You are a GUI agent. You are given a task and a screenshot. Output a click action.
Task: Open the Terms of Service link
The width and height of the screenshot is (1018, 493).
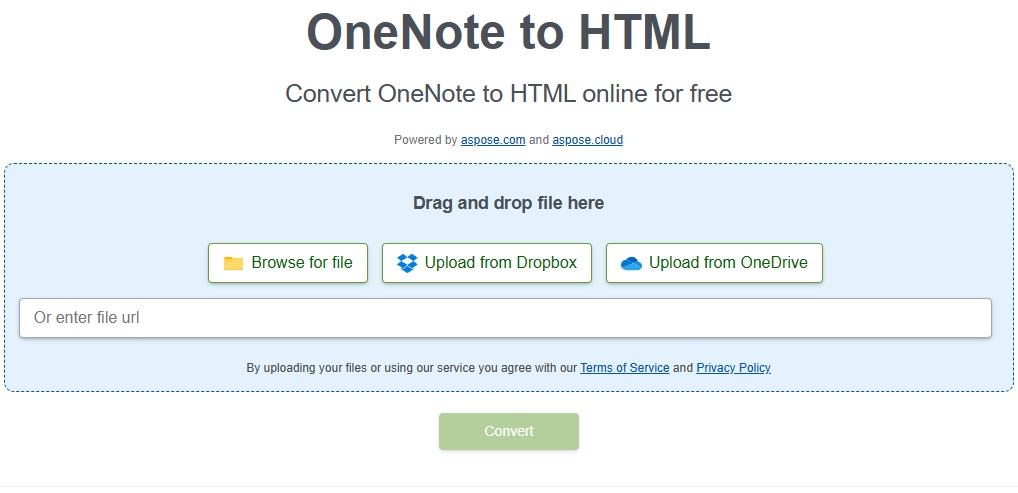click(624, 368)
